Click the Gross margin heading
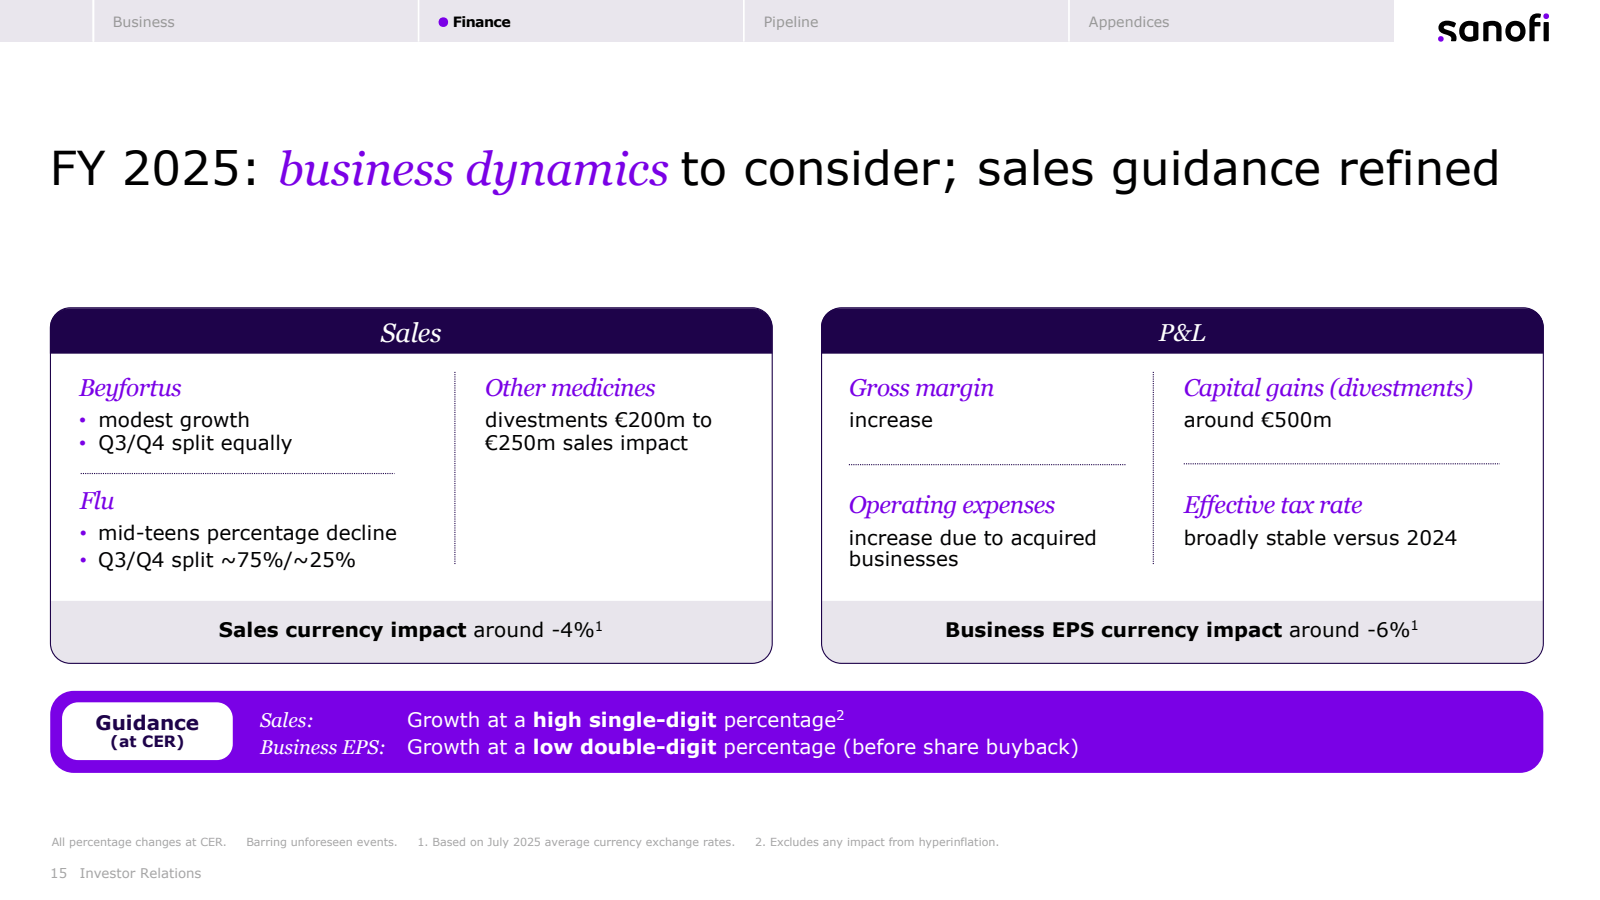Screen dimensions: 1600x900 [921, 388]
